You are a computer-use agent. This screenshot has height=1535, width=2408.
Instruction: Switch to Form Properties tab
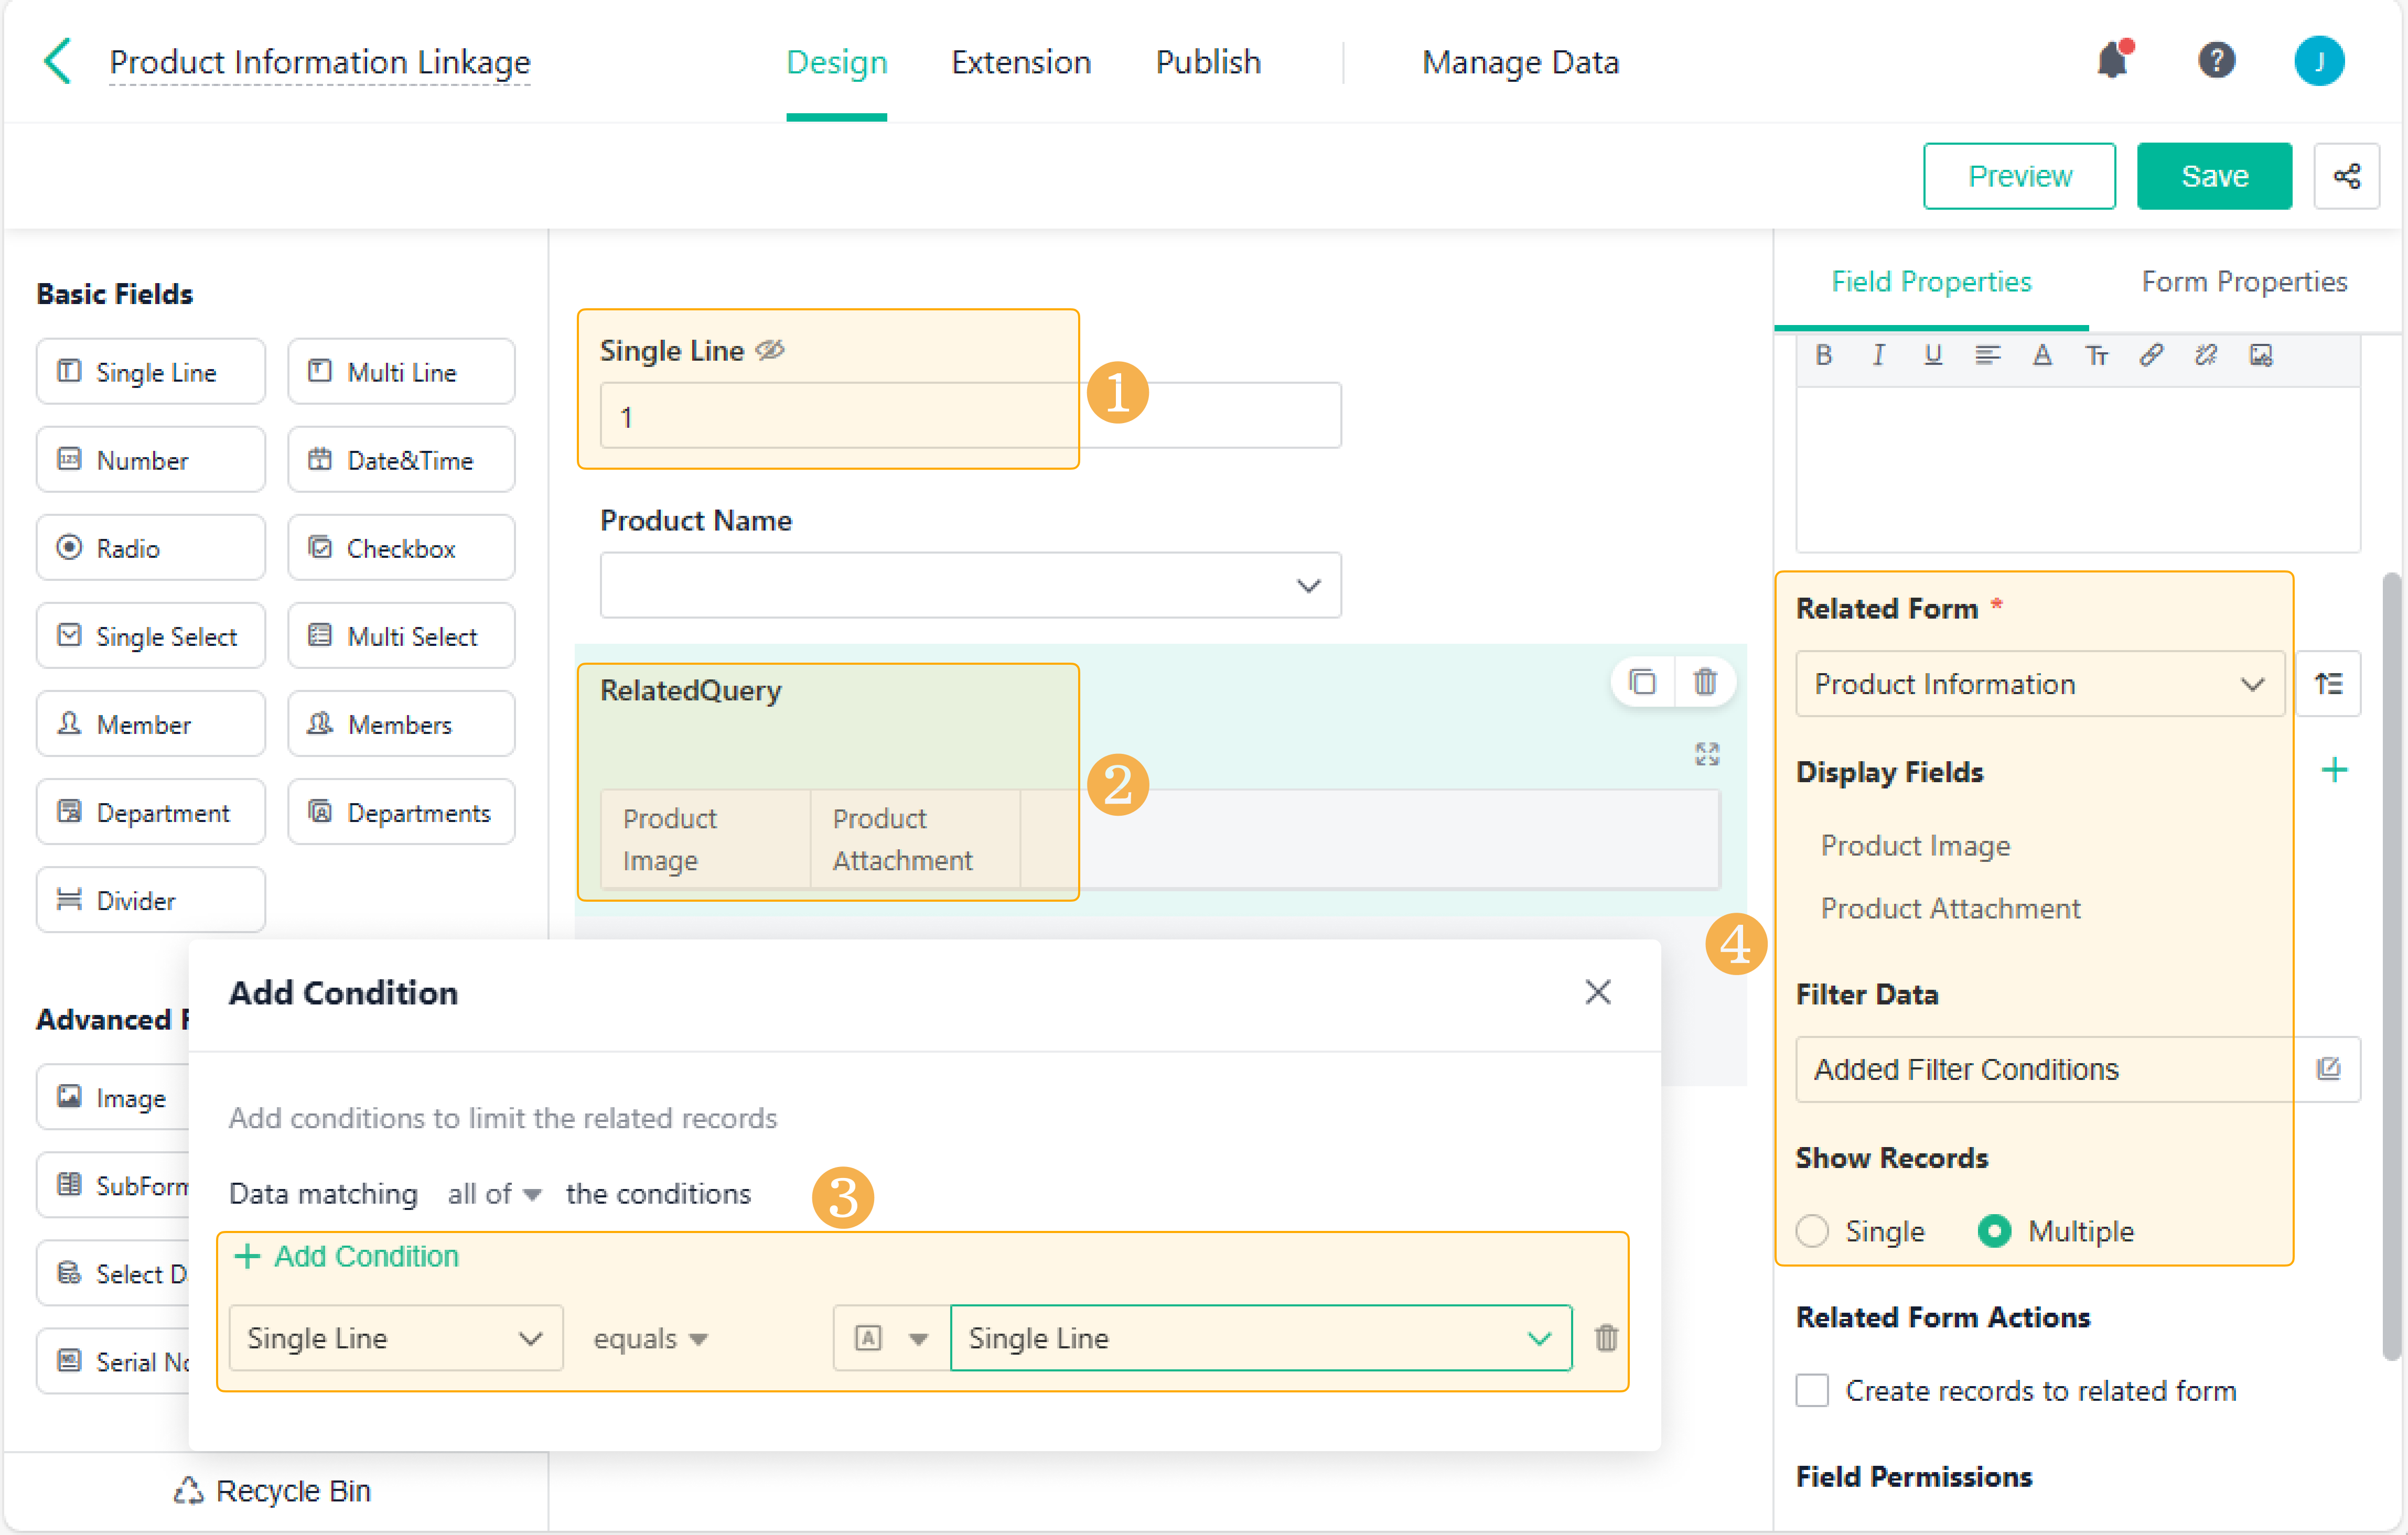click(2244, 282)
